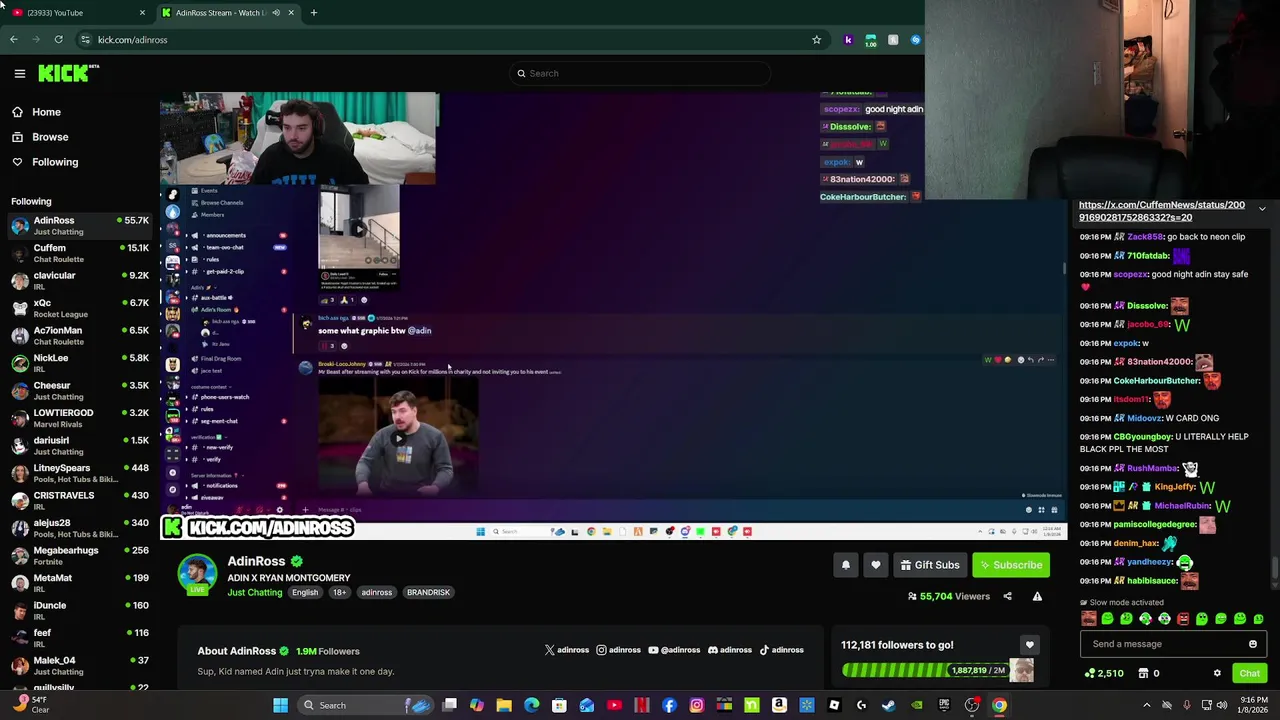The image size is (1280, 720).
Task: Click the Windows Start button
Action: coord(281,705)
